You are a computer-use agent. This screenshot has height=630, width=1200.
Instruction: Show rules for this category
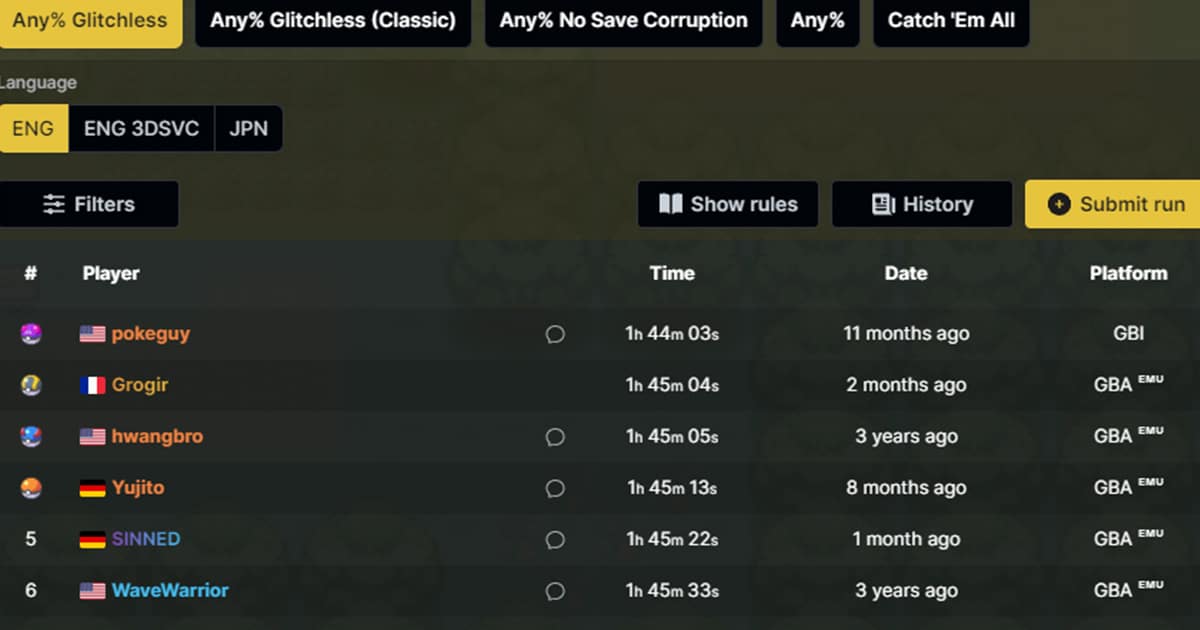[x=728, y=204]
